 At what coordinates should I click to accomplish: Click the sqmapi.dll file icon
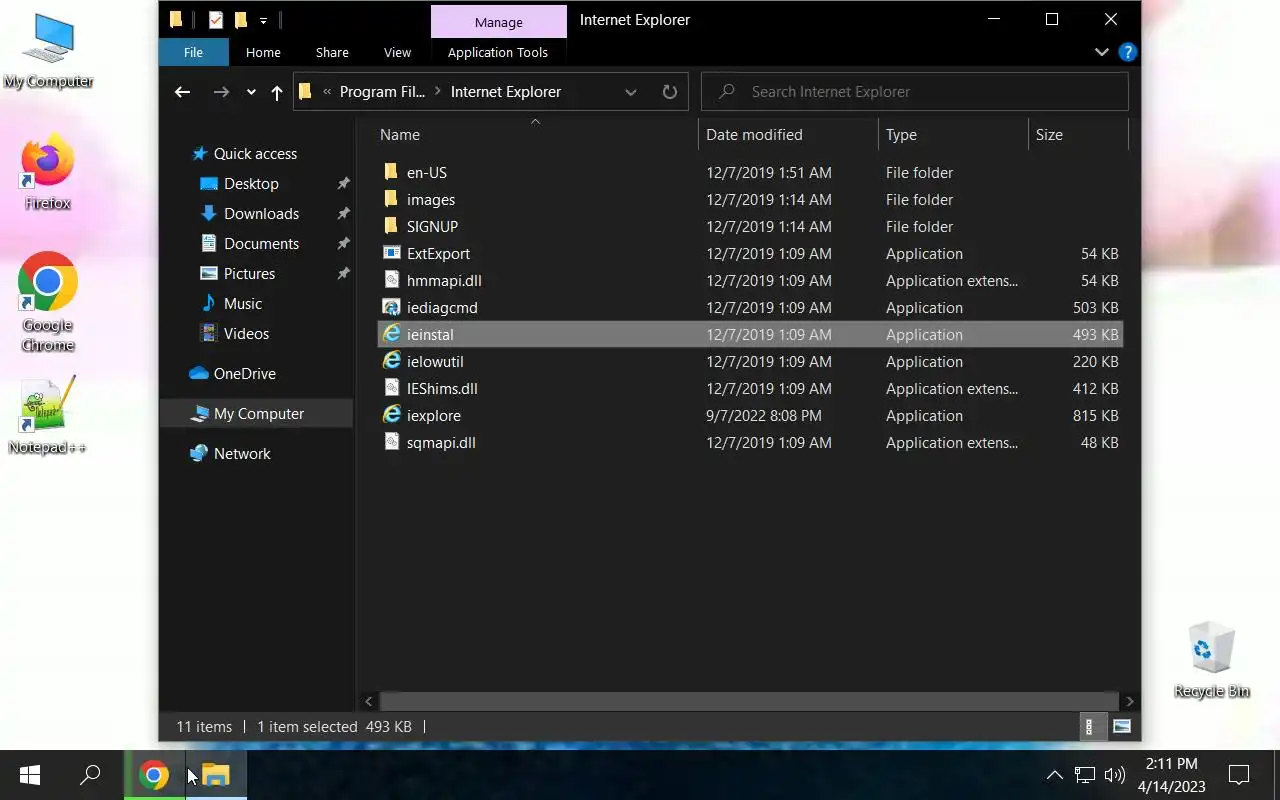point(391,442)
